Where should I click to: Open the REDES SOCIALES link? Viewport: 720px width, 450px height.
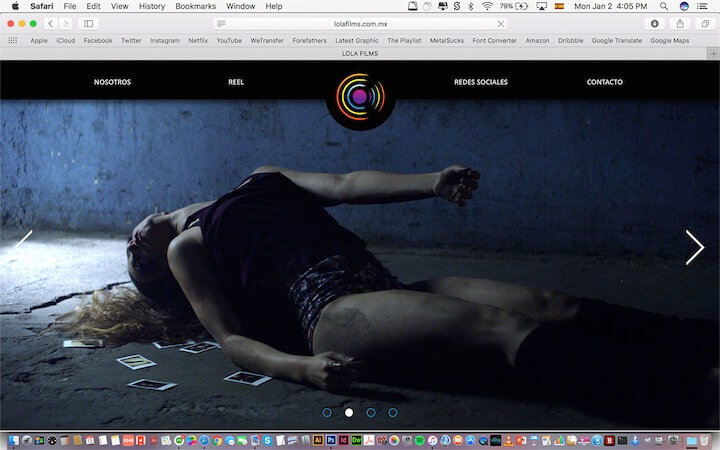click(481, 82)
